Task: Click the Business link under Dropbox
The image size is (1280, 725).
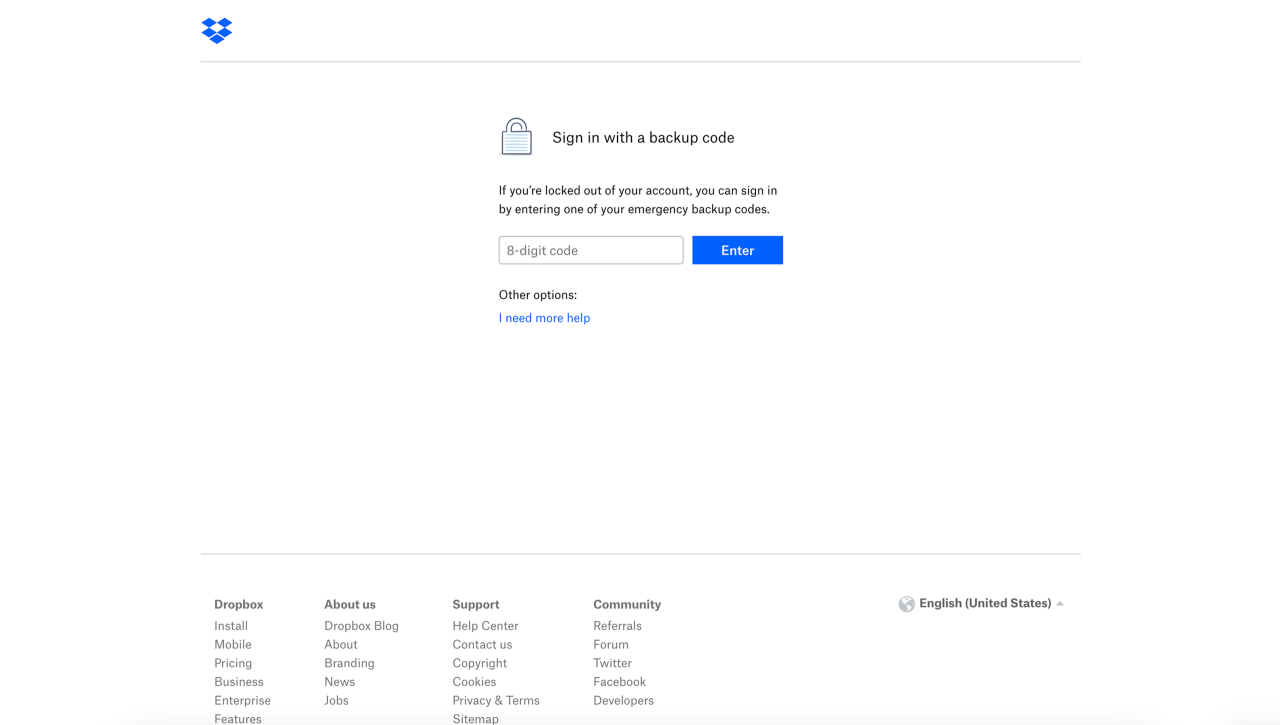Action: click(239, 681)
